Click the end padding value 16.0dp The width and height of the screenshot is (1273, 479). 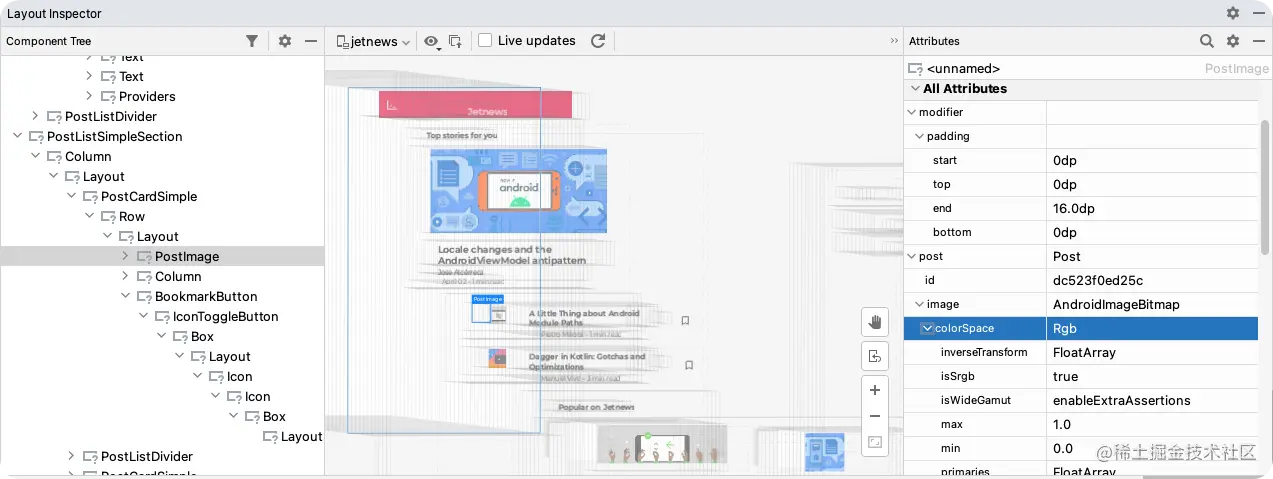pos(1074,208)
